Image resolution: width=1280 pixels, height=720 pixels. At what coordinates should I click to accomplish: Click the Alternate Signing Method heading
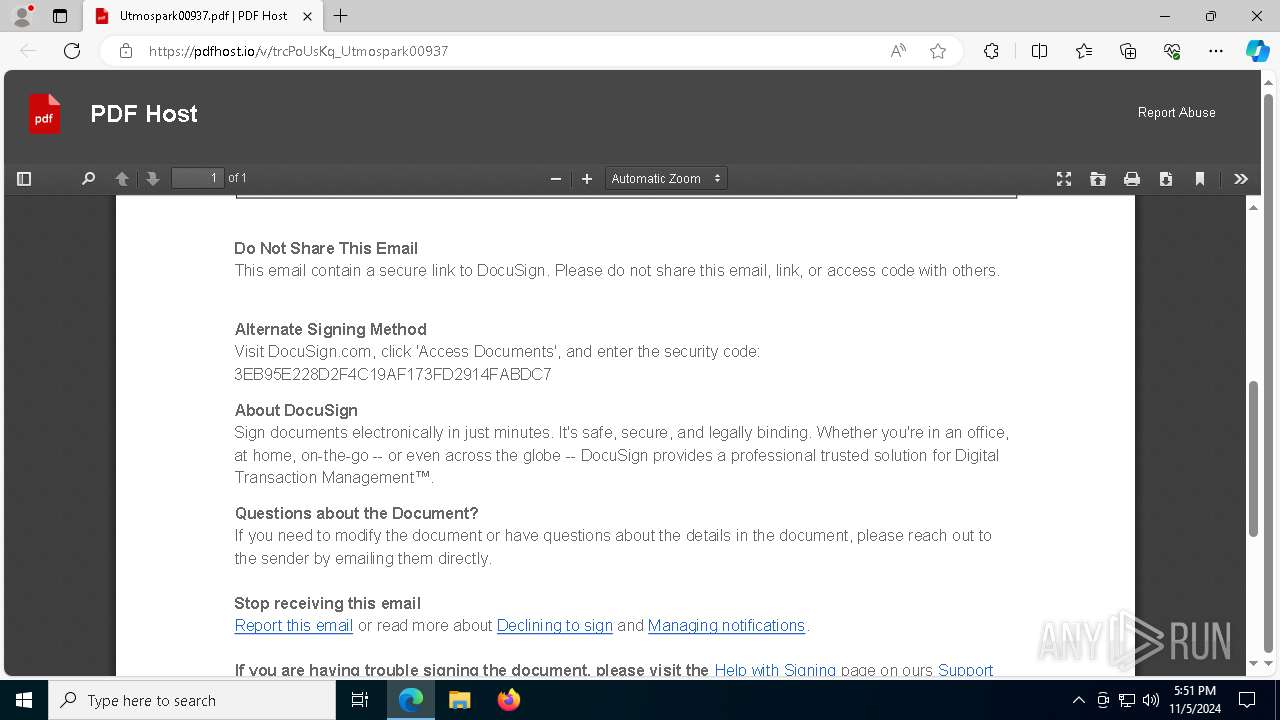(331, 329)
